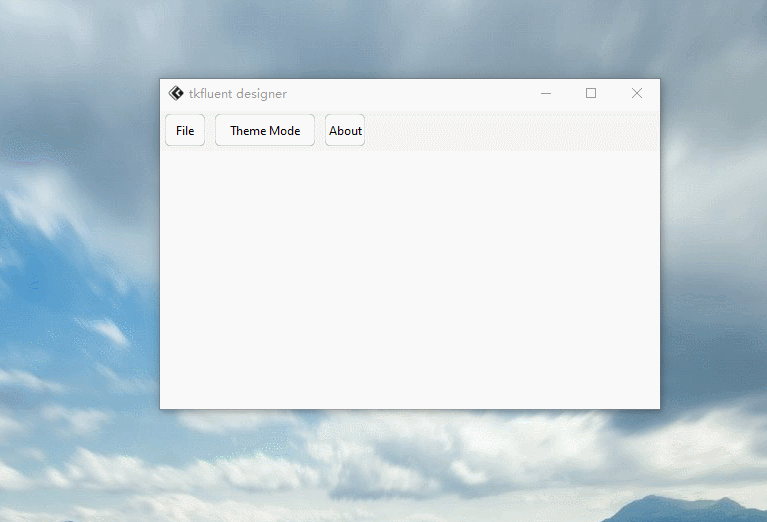Minimize the tkfluent designer window

click(x=546, y=93)
